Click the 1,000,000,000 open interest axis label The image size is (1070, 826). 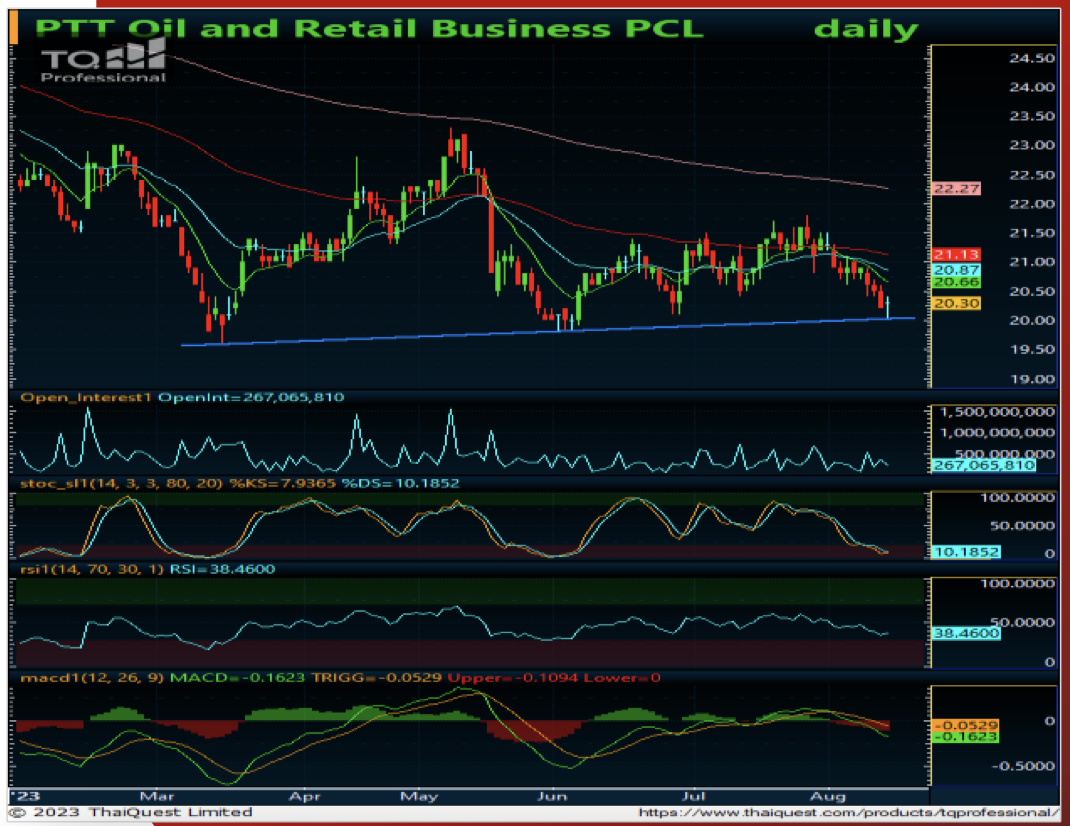[997, 433]
